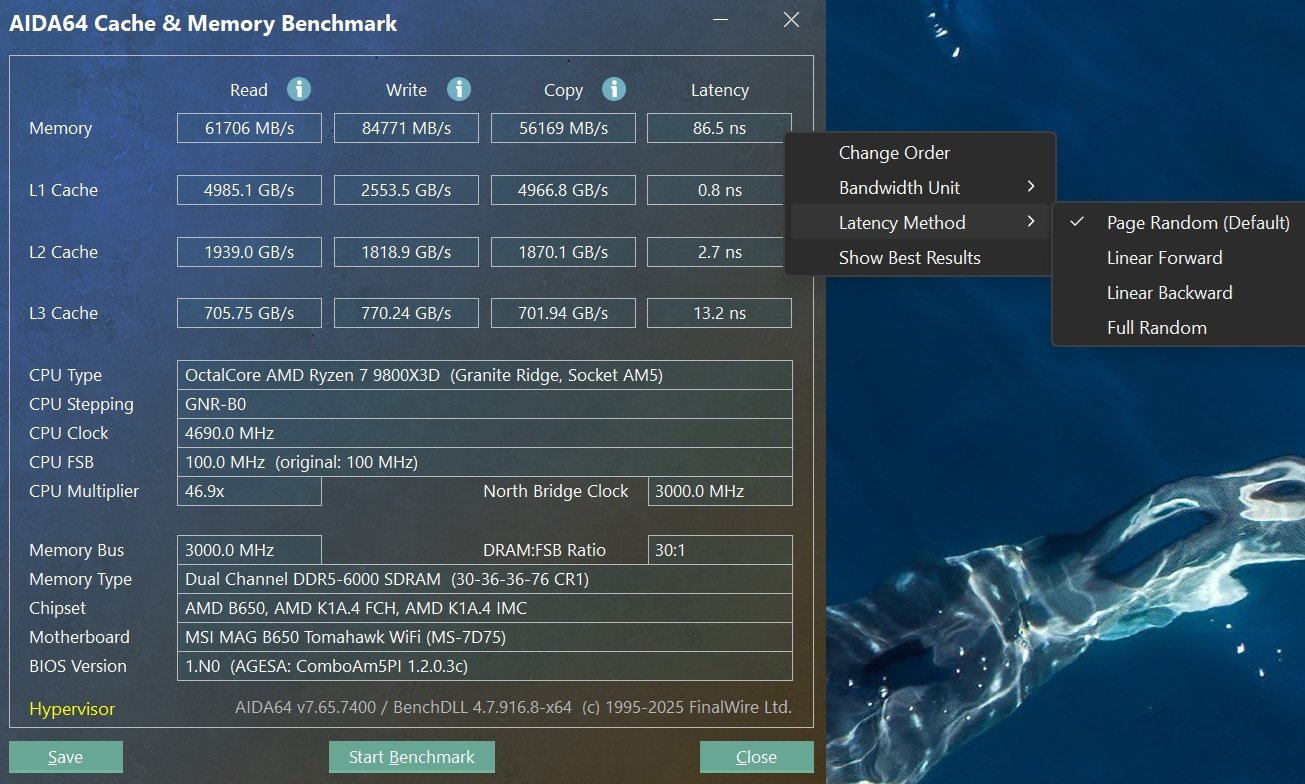
Task: Open the Read info icon
Action: point(299,89)
